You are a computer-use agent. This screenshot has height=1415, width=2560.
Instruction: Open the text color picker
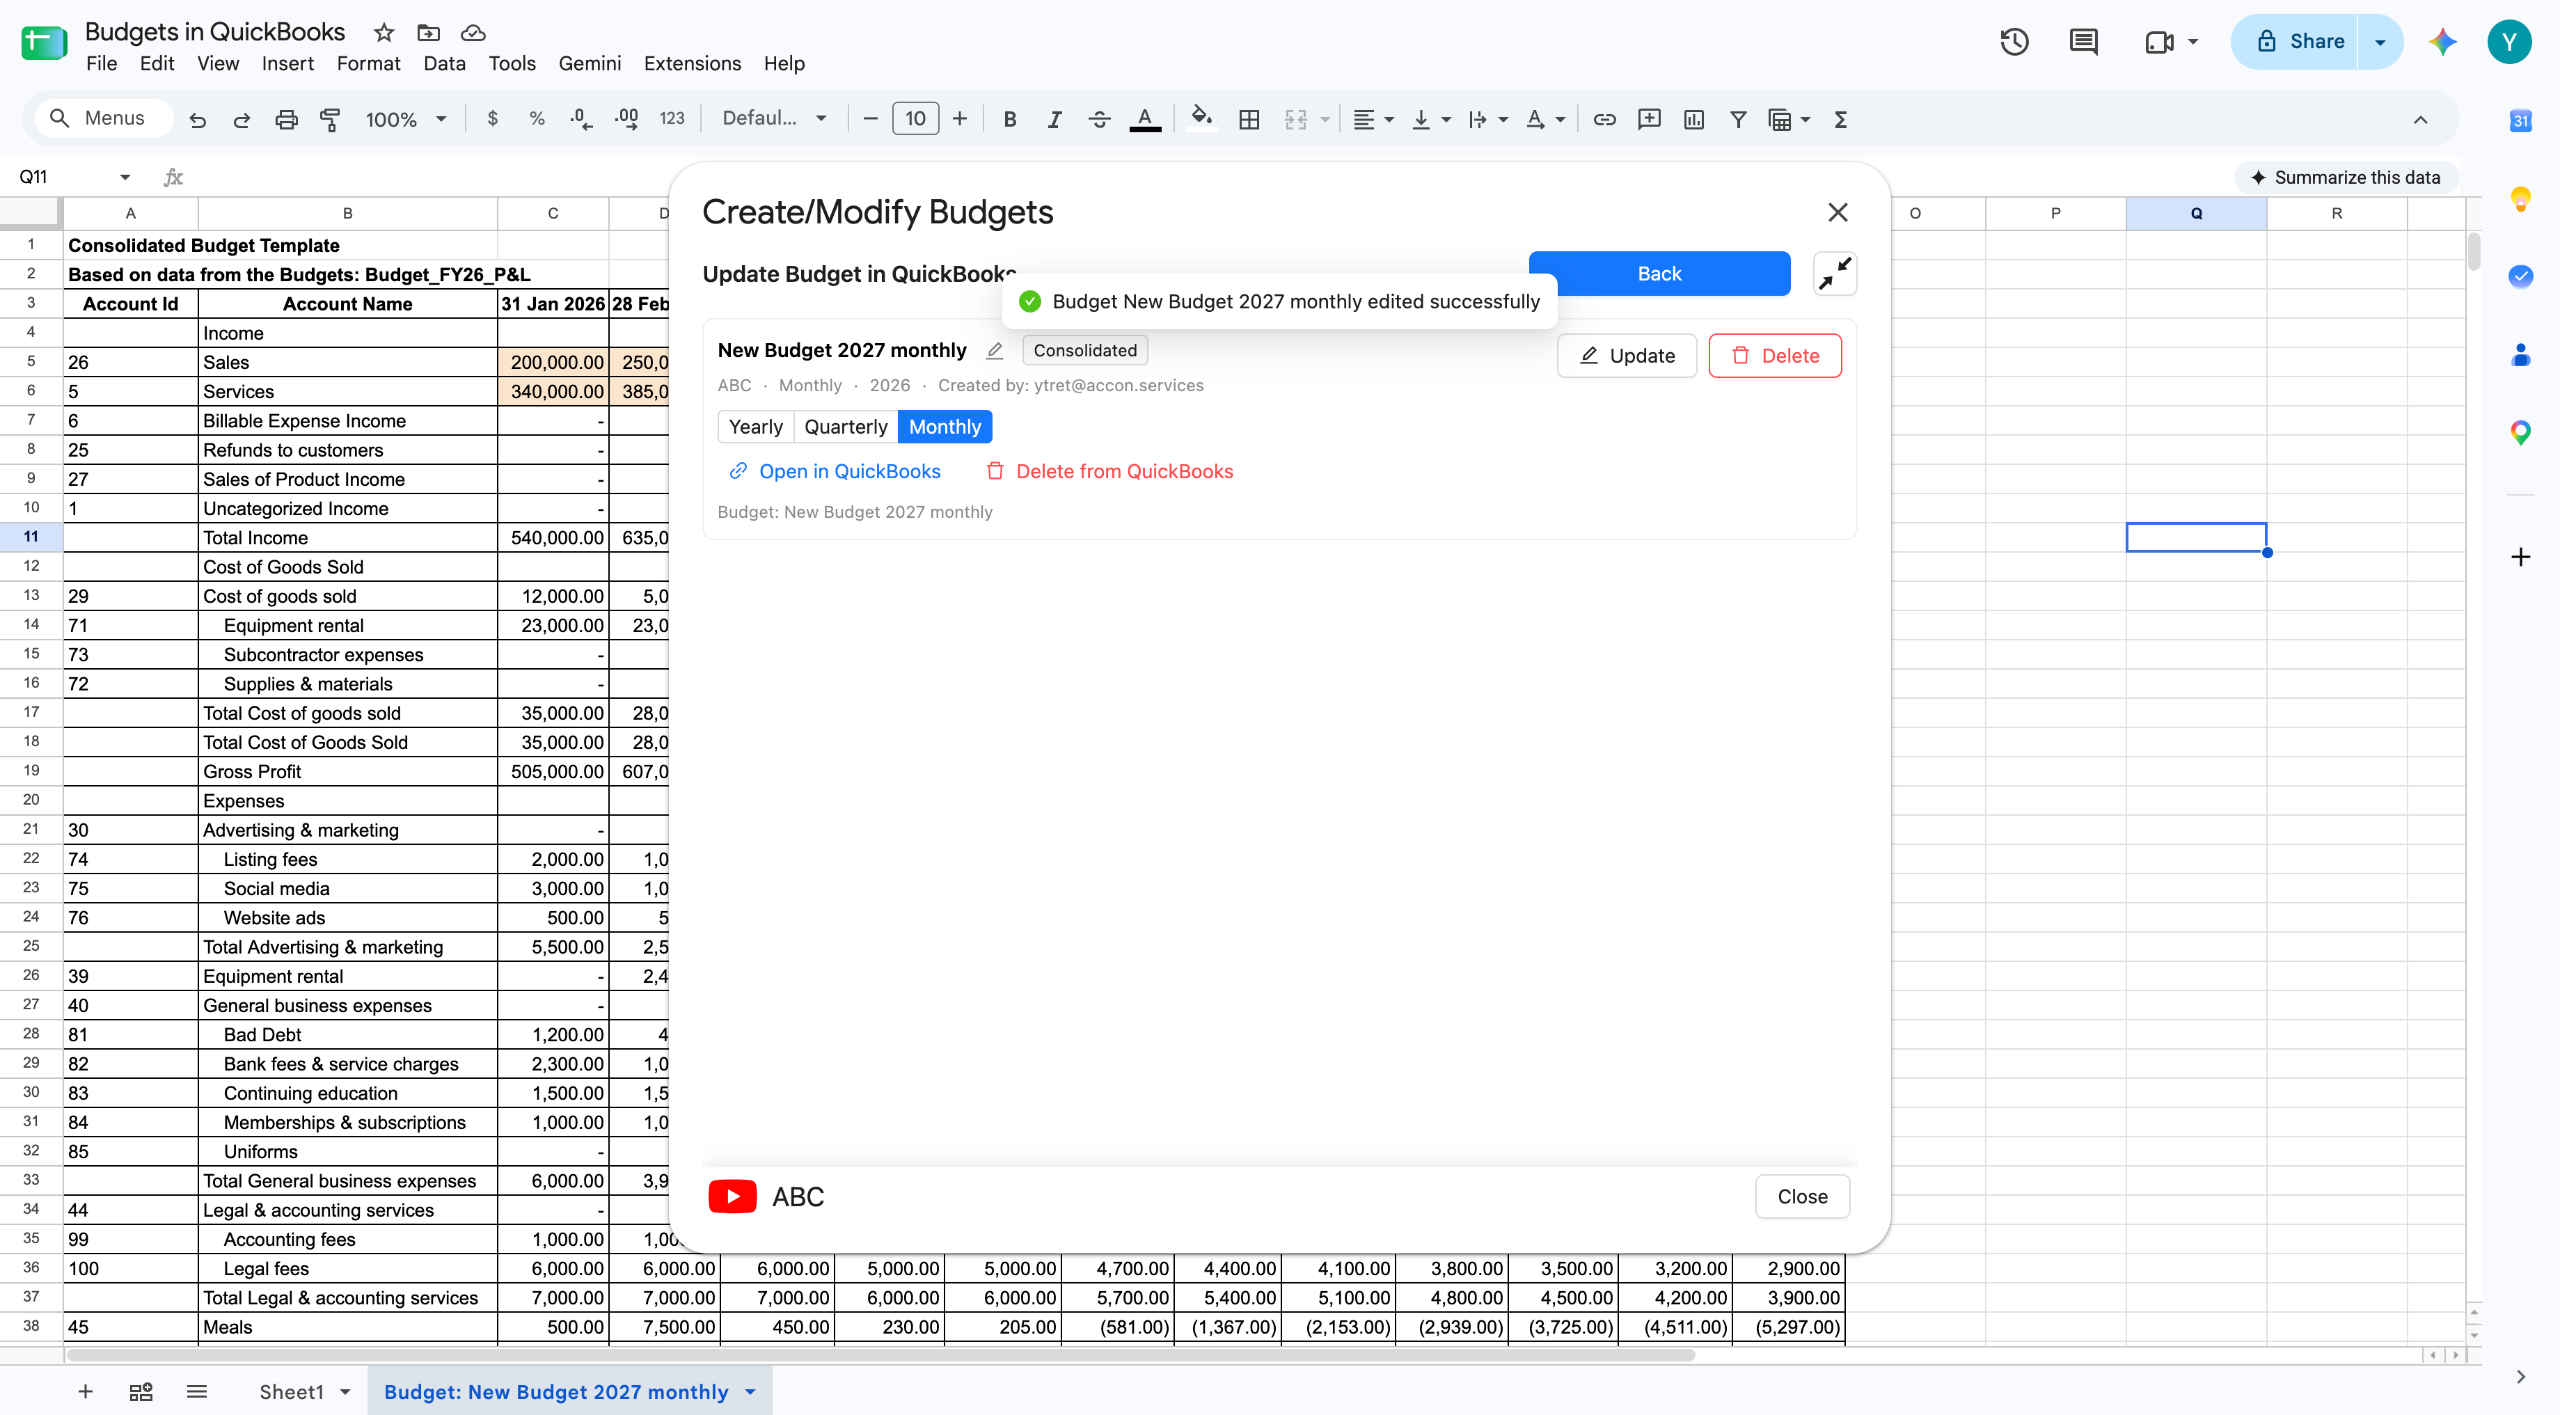coord(1145,119)
